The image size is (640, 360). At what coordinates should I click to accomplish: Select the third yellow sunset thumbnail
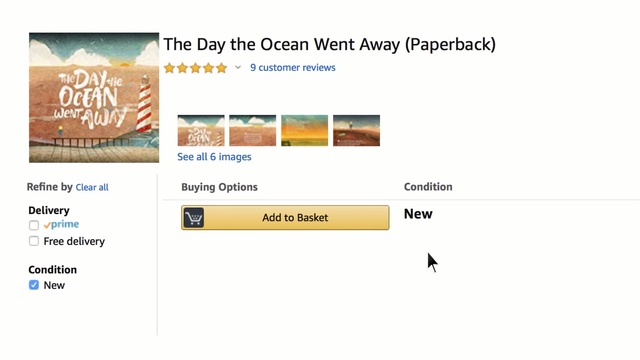pyautogui.click(x=304, y=131)
